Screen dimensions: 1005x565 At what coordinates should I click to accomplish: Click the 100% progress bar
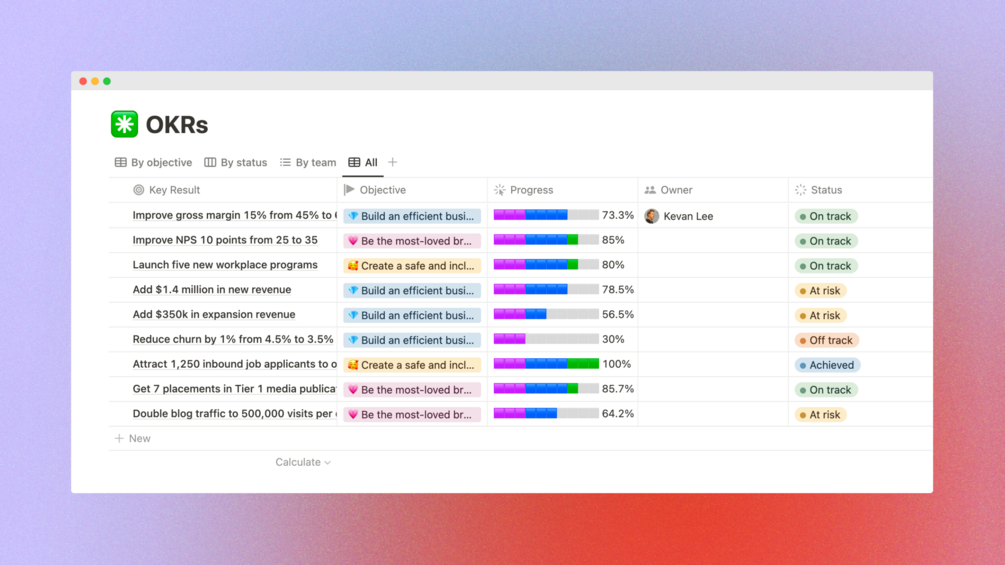click(x=546, y=364)
